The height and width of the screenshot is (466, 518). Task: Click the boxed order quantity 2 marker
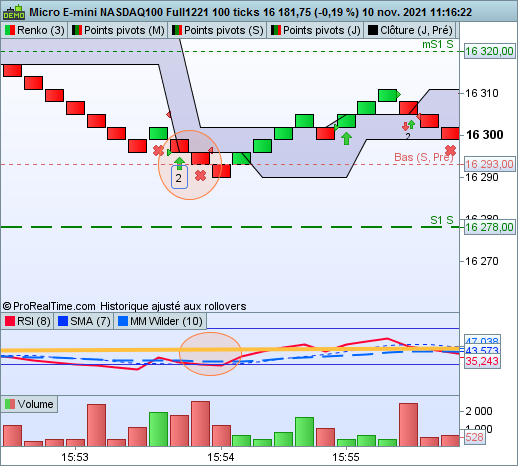pos(179,178)
